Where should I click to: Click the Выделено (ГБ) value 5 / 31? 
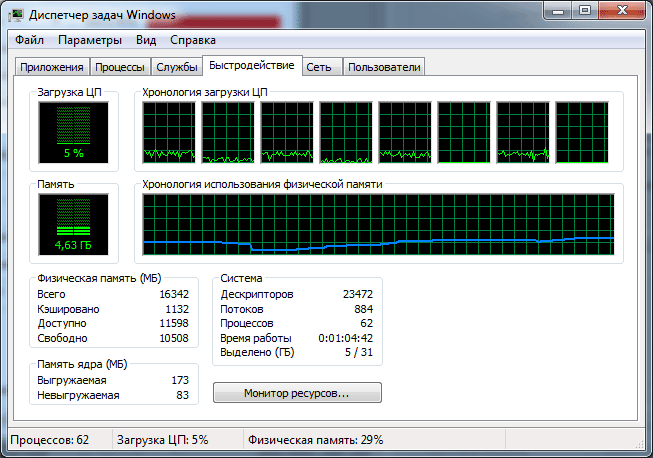click(x=359, y=352)
